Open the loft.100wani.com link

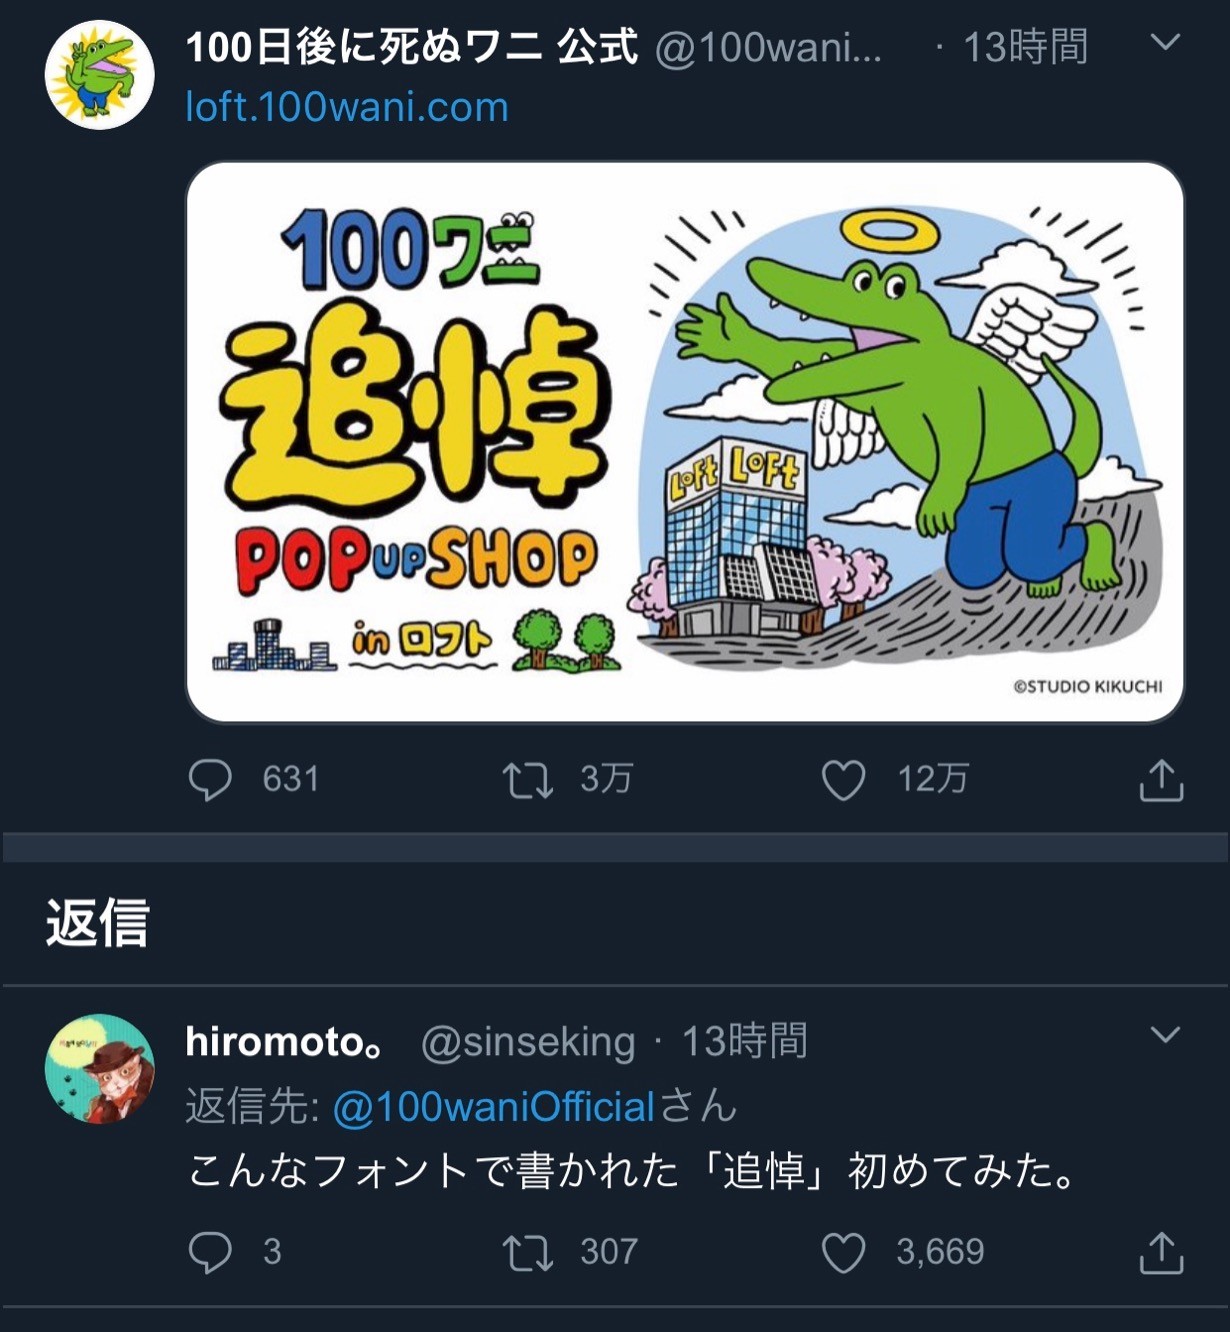(x=347, y=107)
